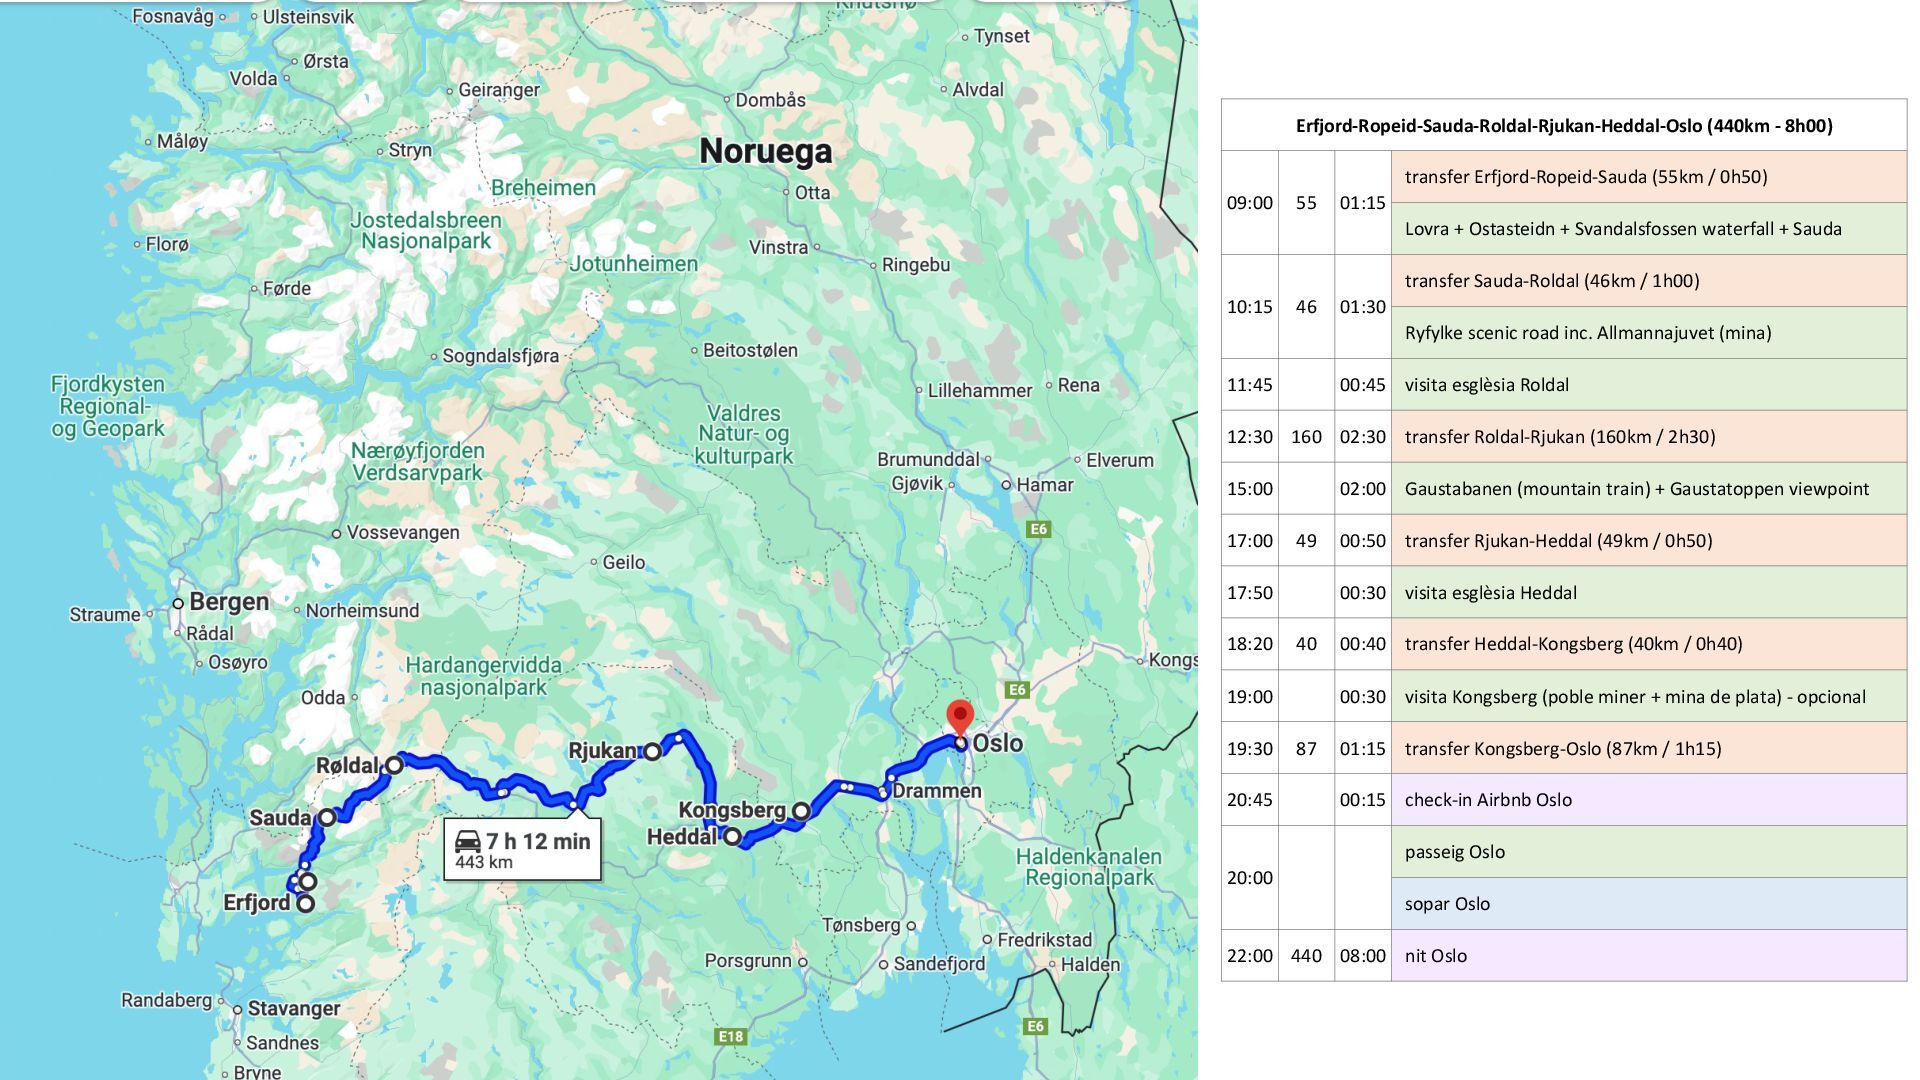Select the 440 total kilometers cell
This screenshot has height=1080, width=1920.
tap(1306, 956)
